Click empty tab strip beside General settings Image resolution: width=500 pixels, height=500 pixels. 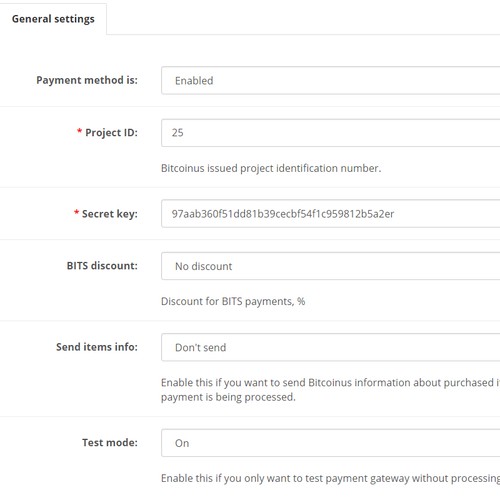pos(303,19)
